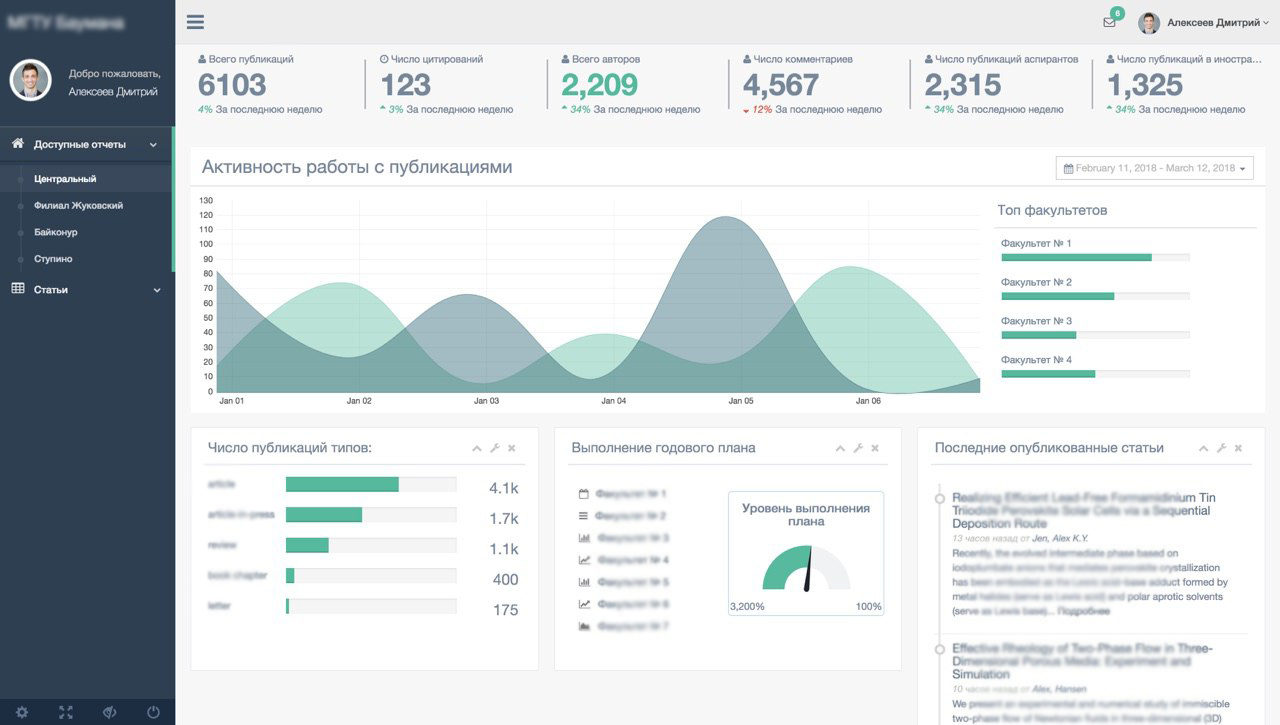Viewport: 1280px width, 725px height.
Task: Click the Факультет № 1 progress bar
Action: 1095,257
